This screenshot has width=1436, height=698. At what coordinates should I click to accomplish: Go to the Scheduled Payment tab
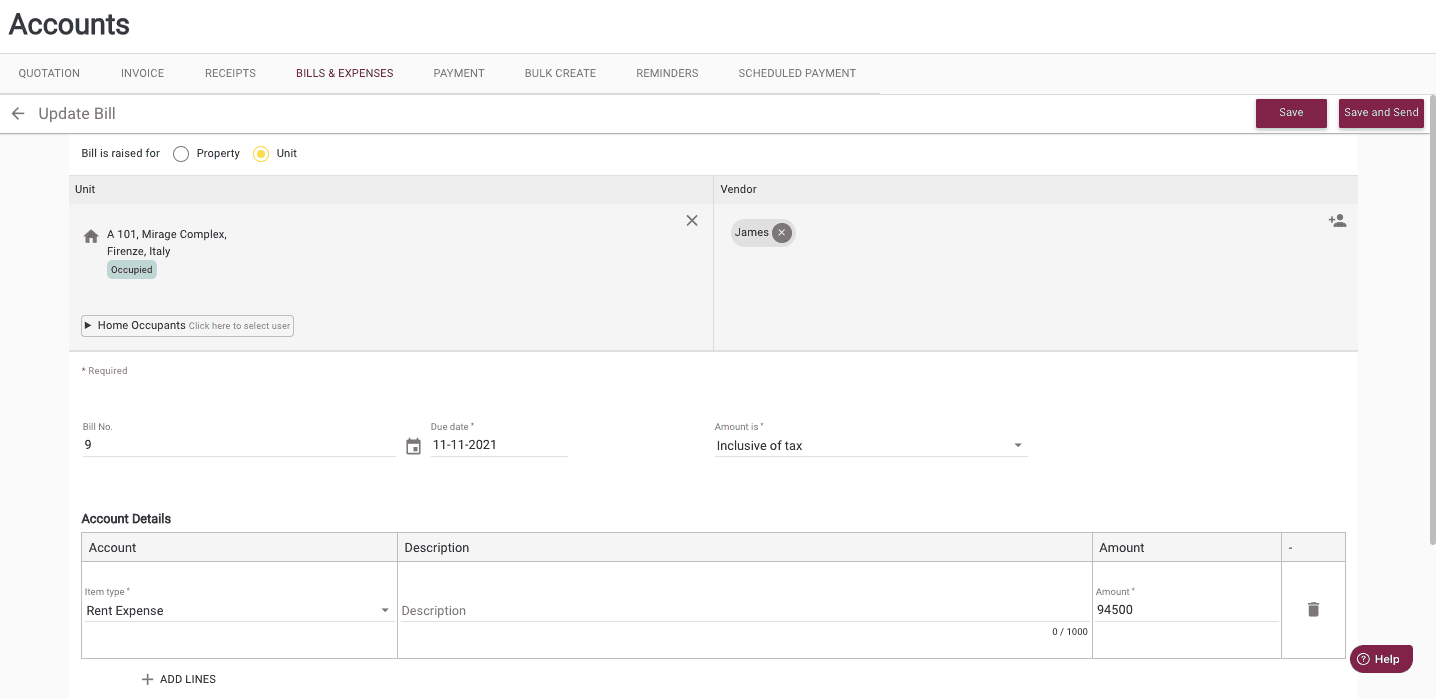[x=797, y=73]
